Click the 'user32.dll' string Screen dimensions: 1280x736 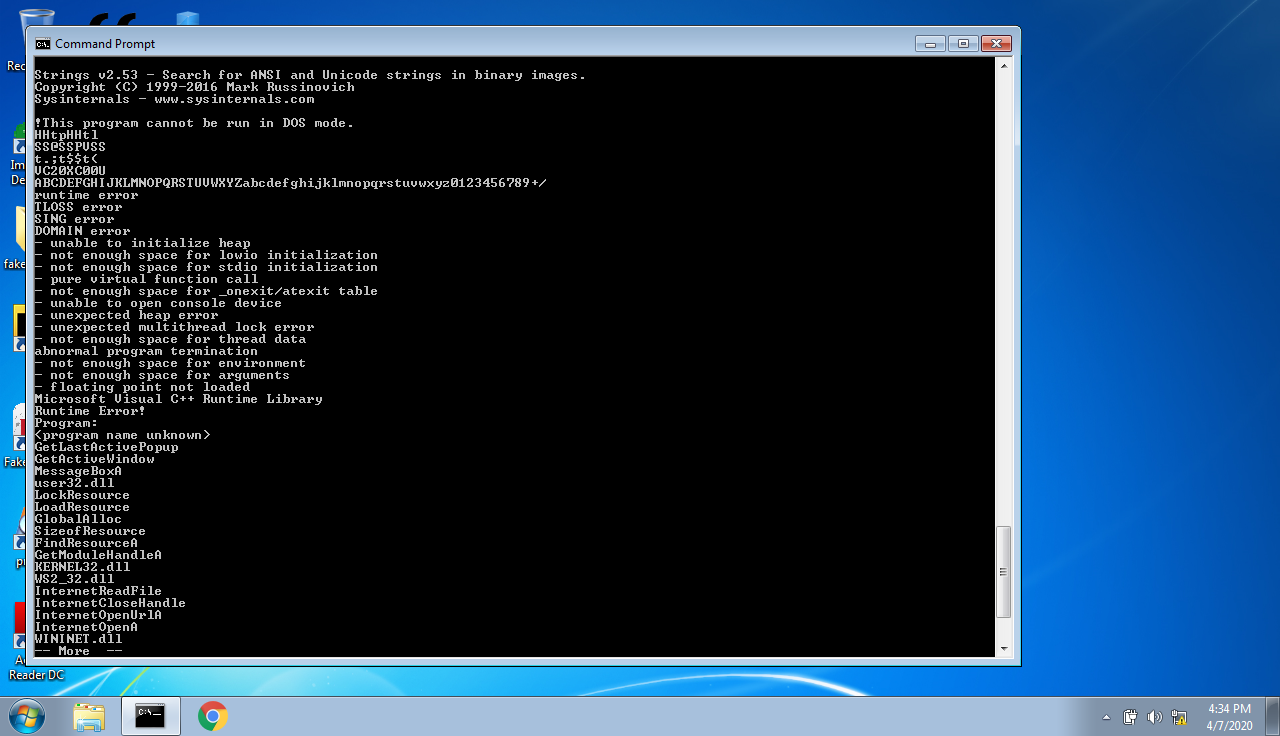pos(74,483)
